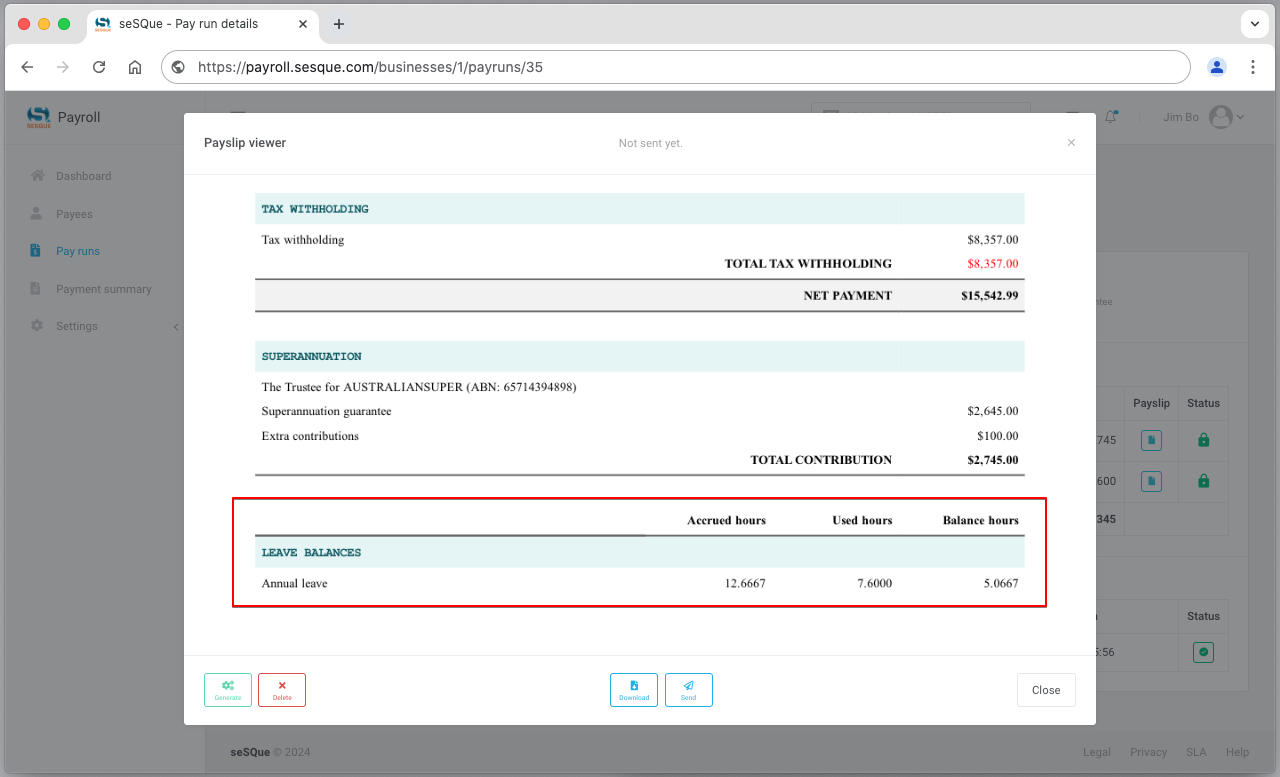Delete the payslip using the red button
Screen dimensions: 1280x777
[x=282, y=690]
